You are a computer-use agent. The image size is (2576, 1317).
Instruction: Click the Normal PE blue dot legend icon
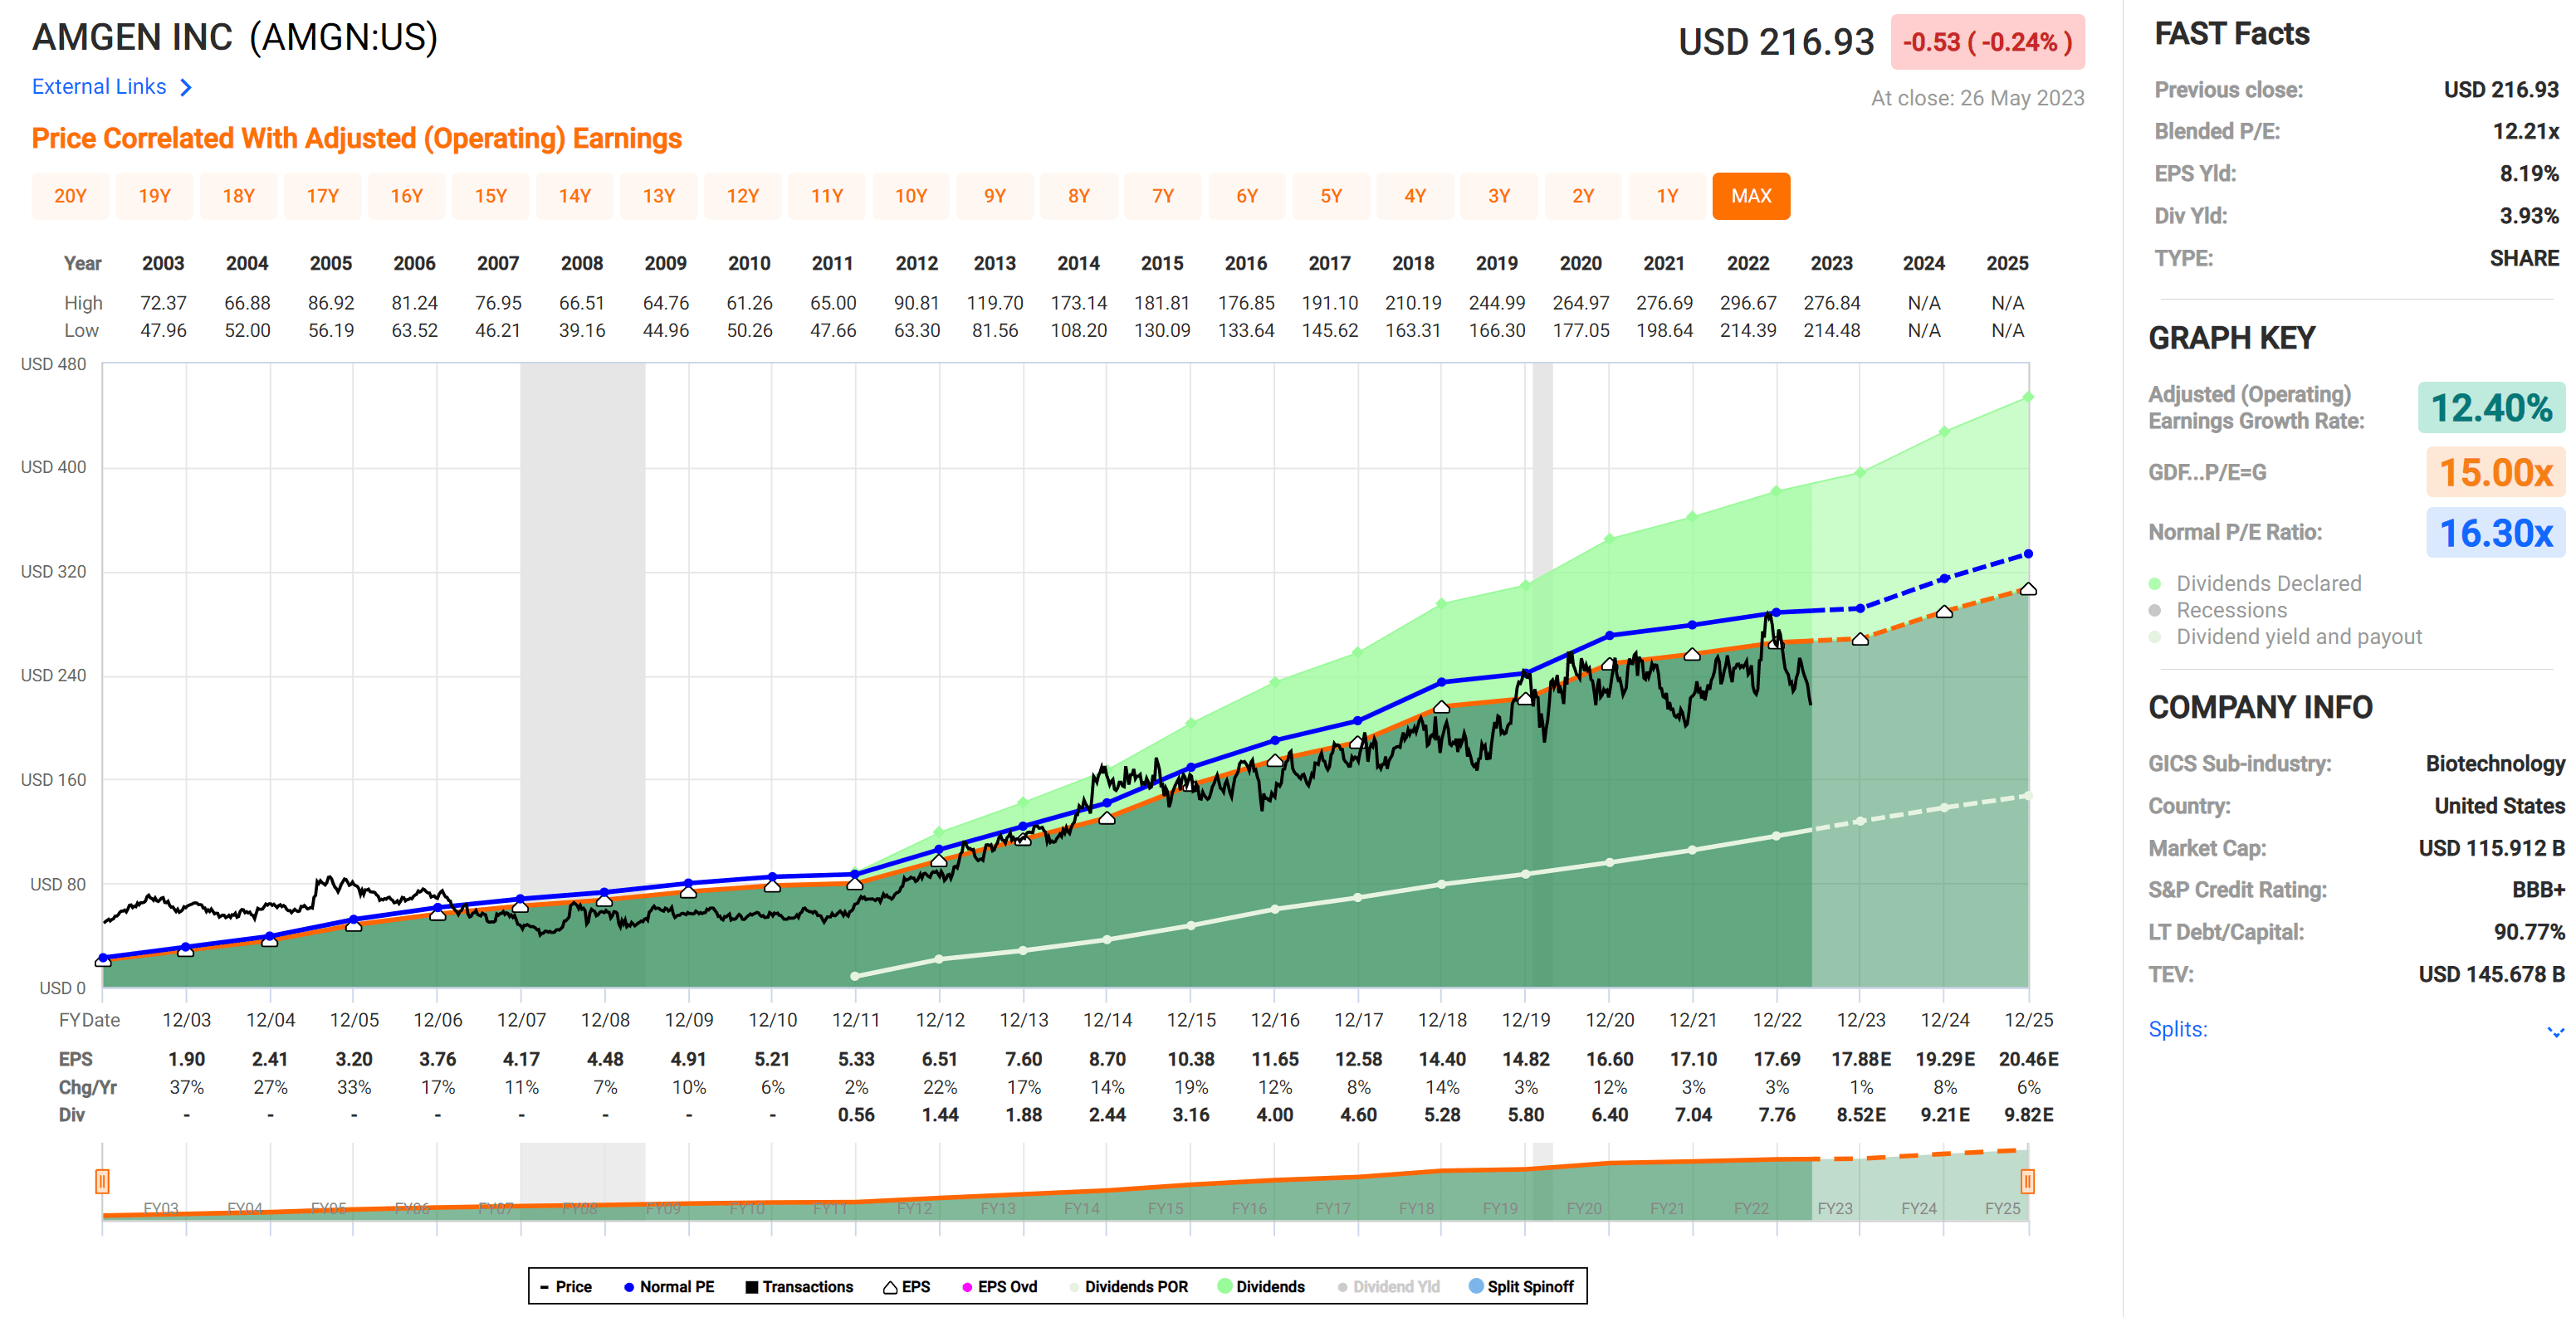[630, 1287]
